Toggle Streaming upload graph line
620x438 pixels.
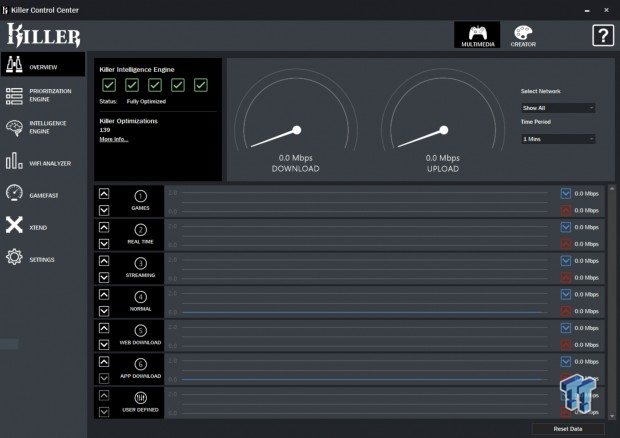pos(566,278)
